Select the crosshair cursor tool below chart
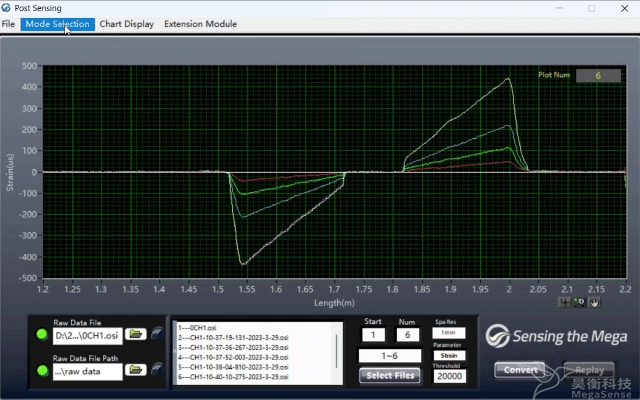This screenshot has width=640, height=400. (x=565, y=300)
